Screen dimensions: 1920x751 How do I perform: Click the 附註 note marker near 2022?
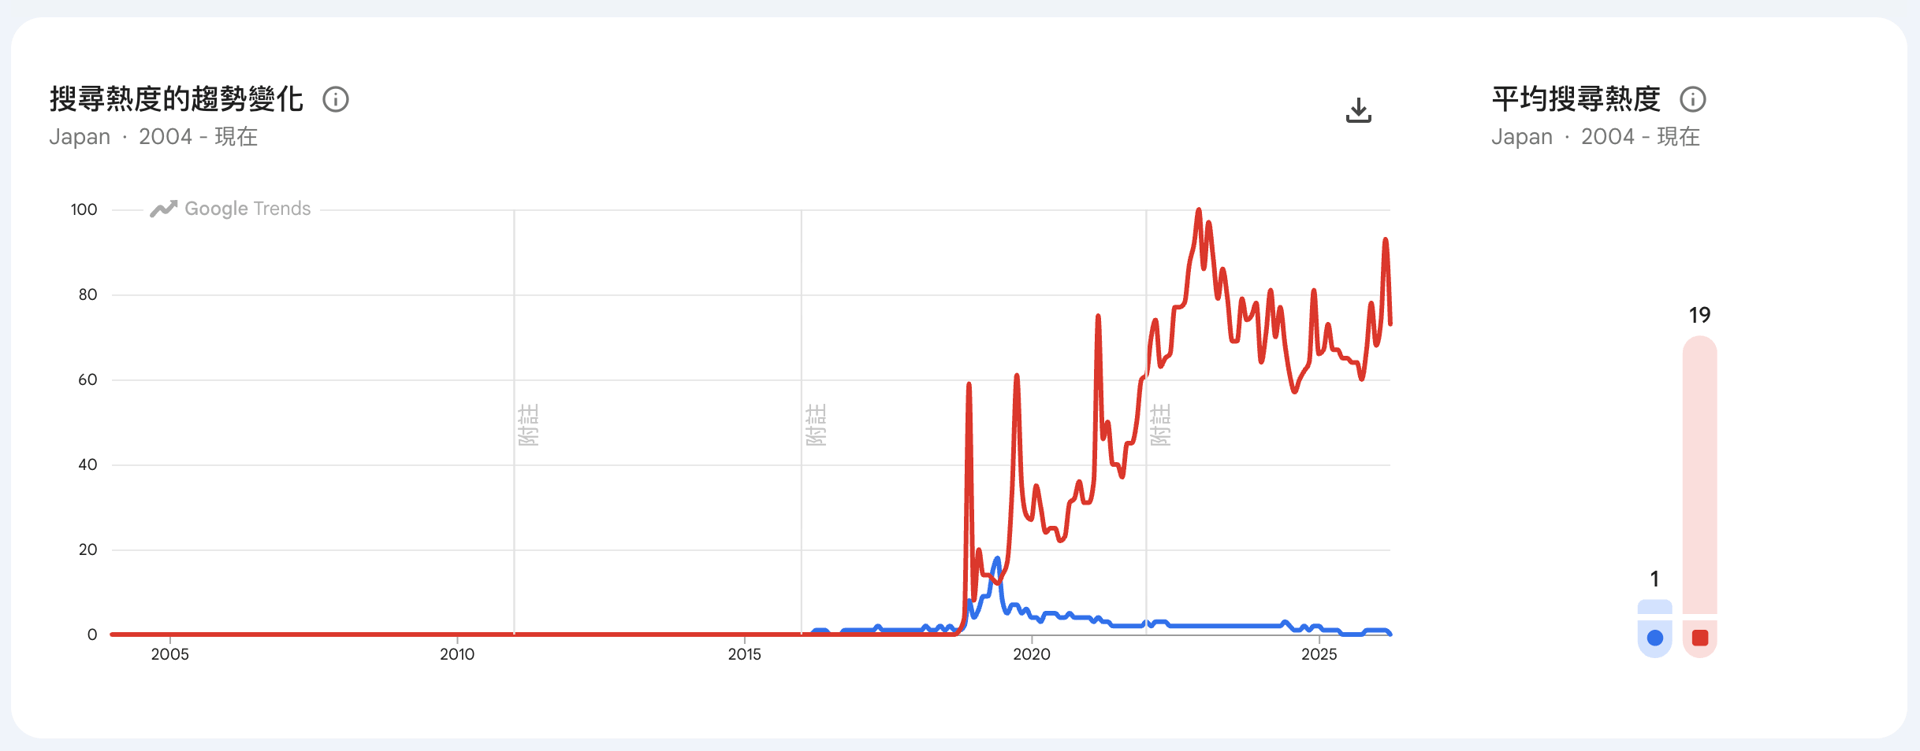click(x=1160, y=425)
